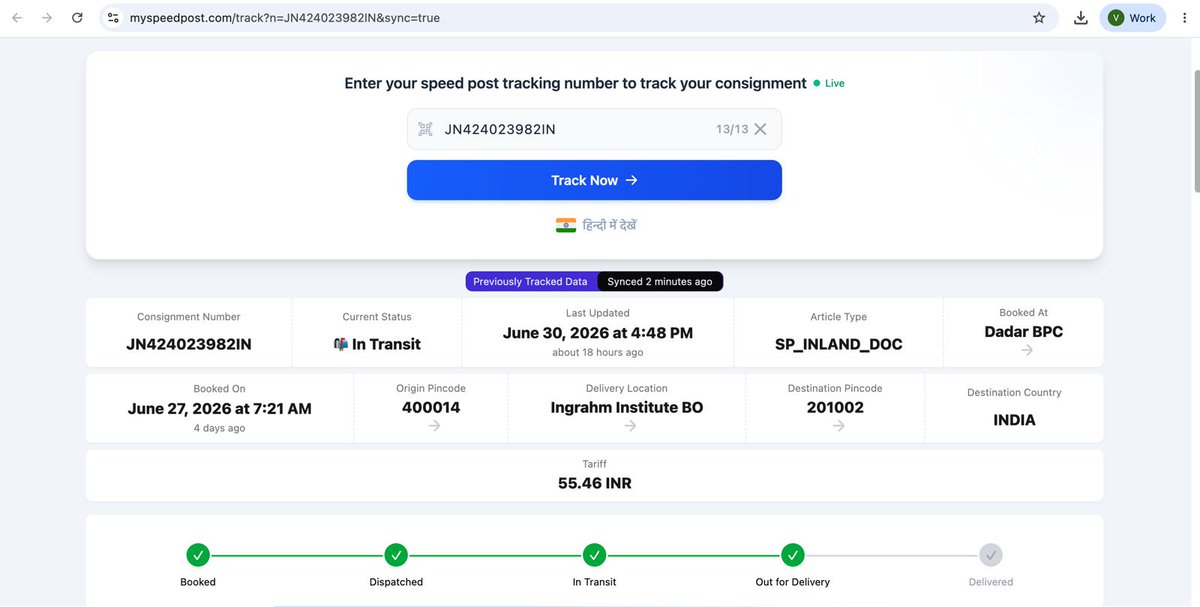Click the Ingrahm Institute BO delivery location
1200x607 pixels.
[x=627, y=407]
